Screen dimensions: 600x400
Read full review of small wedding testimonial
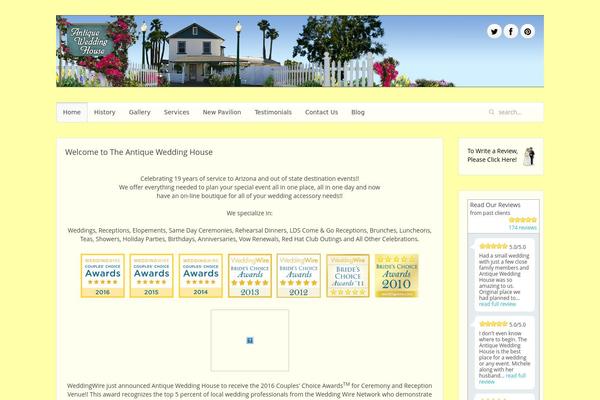tap(497, 304)
